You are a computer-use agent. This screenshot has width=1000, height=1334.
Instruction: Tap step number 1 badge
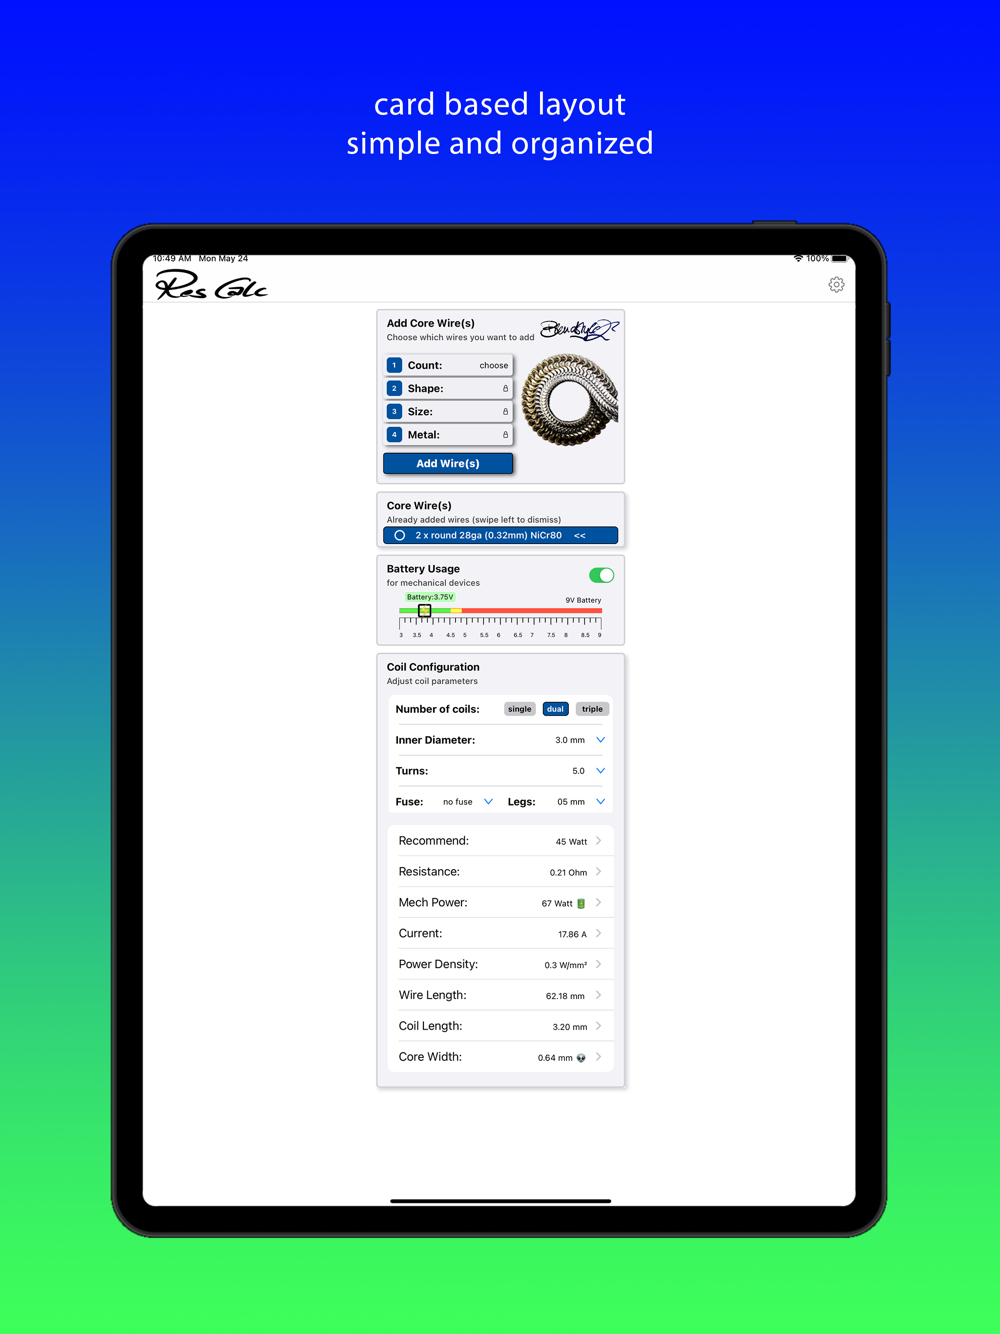click(394, 365)
